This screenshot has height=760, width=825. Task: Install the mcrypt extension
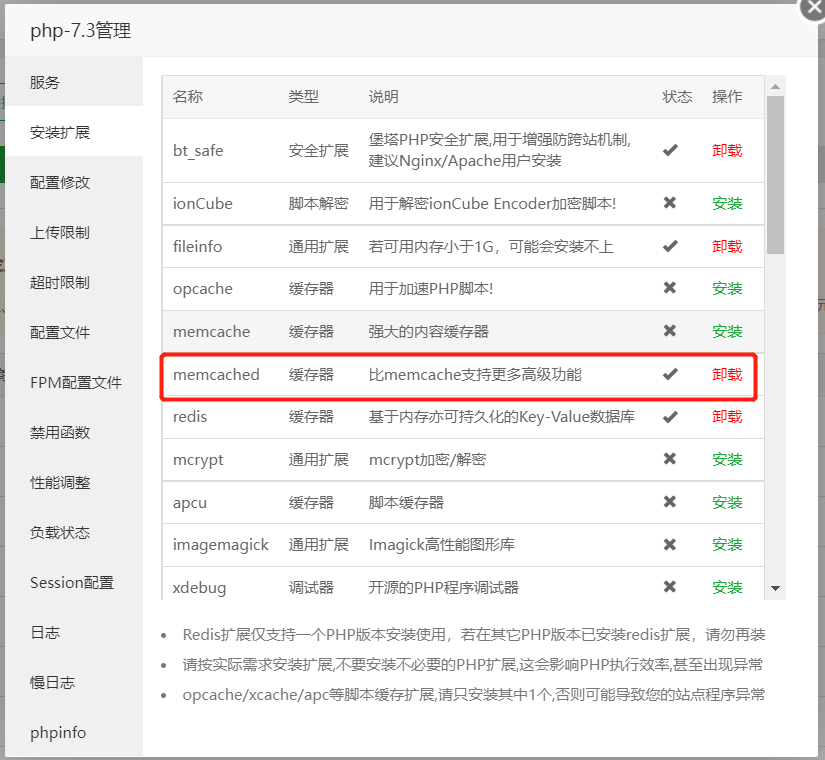(726, 460)
